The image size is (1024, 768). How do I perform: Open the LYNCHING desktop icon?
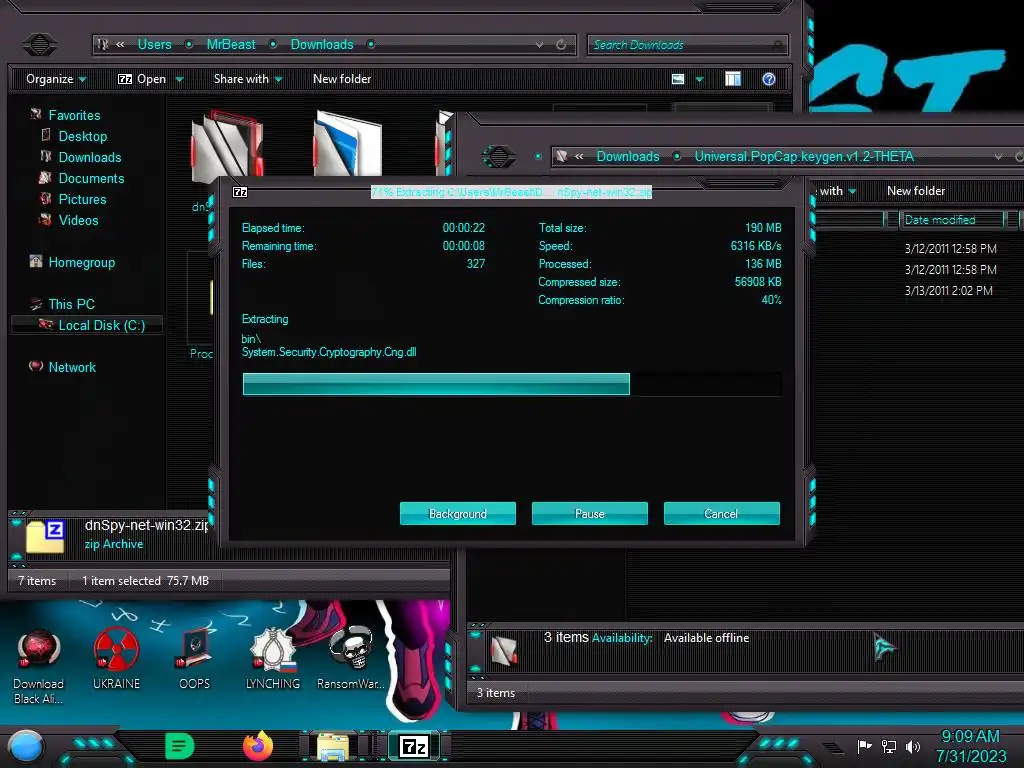point(272,658)
